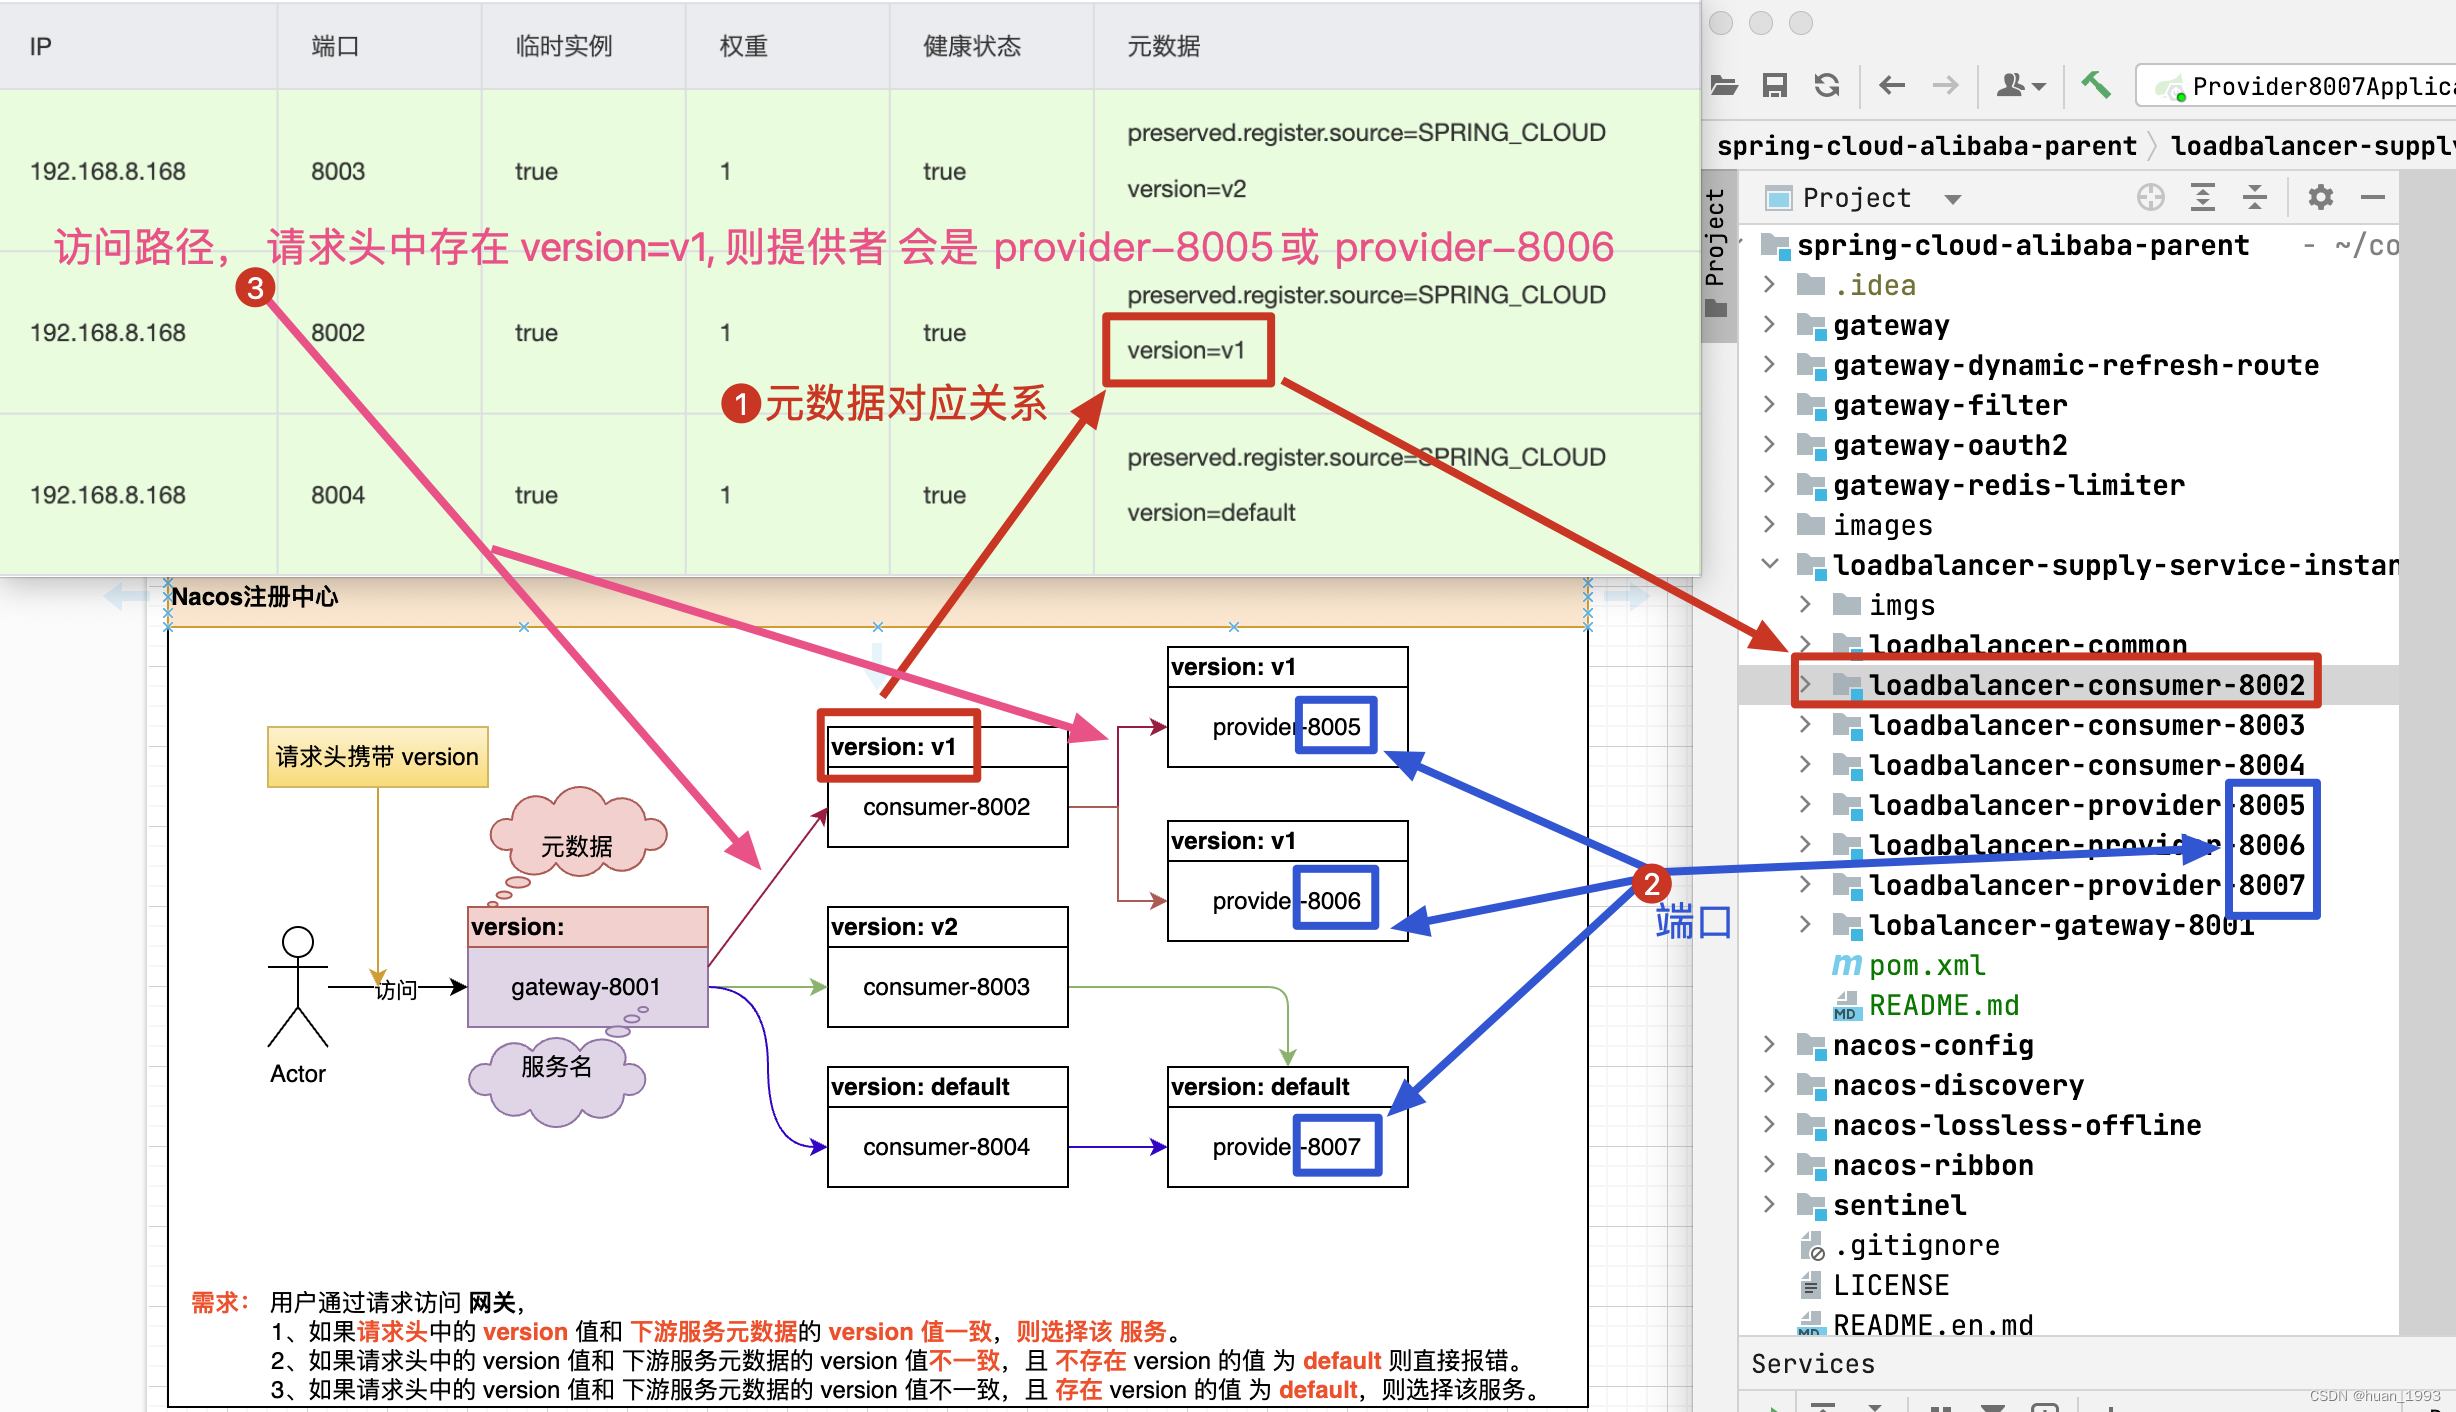Expand the gateway-redis-limiter chevron
This screenshot has height=1412, width=2456.
1770,485
